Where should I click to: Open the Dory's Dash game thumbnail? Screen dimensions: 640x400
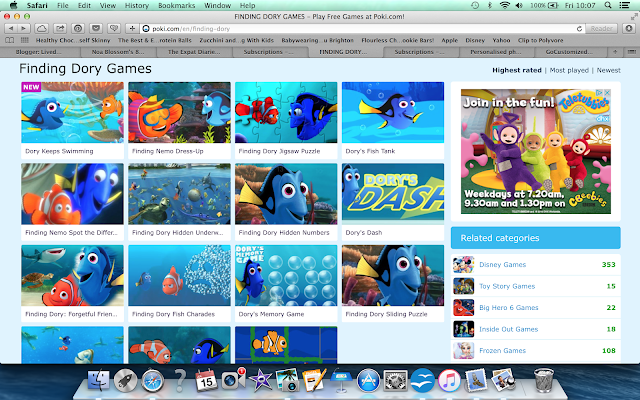click(393, 194)
